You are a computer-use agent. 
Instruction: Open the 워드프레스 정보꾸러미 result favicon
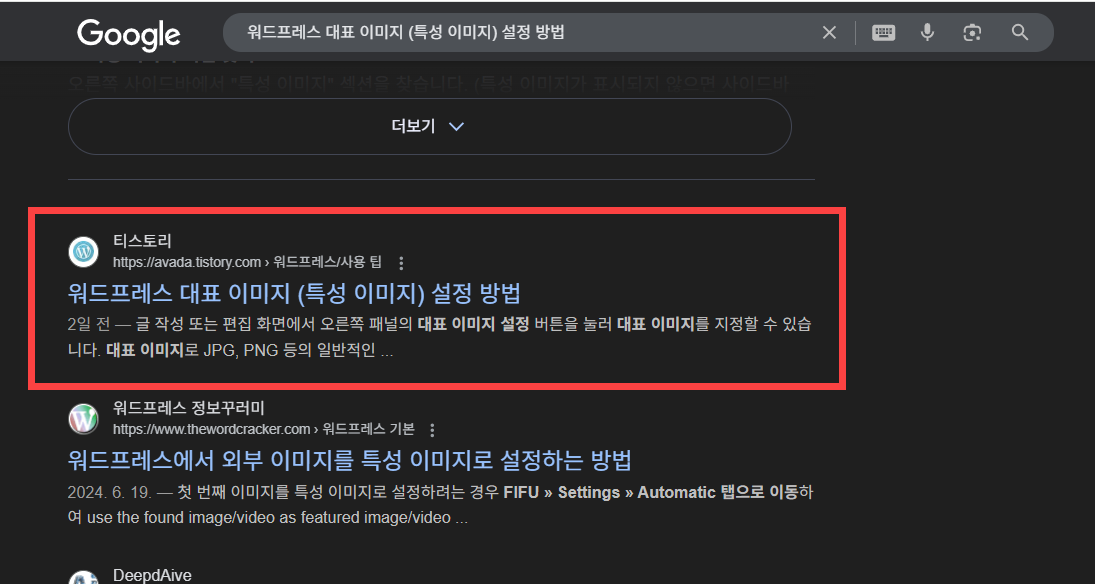(84, 418)
